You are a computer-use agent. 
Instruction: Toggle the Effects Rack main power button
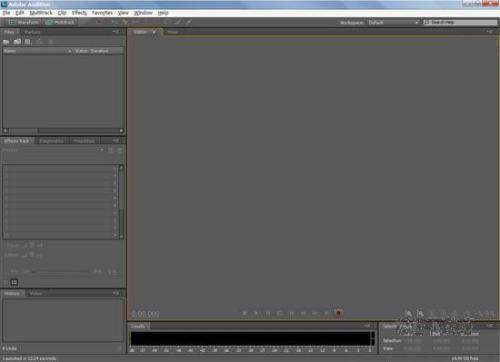pos(6,283)
